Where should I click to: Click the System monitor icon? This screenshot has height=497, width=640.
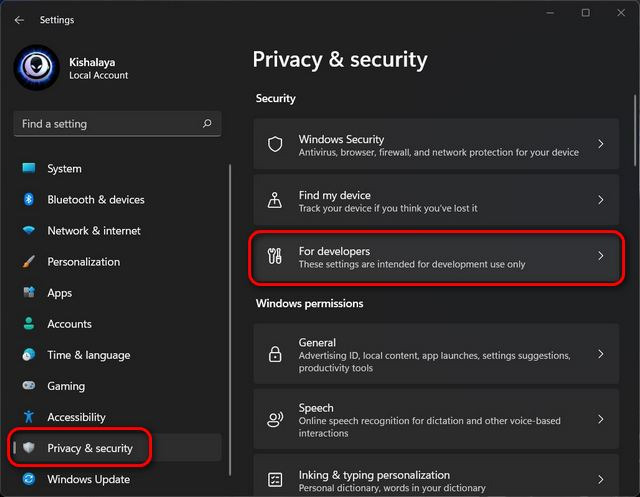[29, 168]
